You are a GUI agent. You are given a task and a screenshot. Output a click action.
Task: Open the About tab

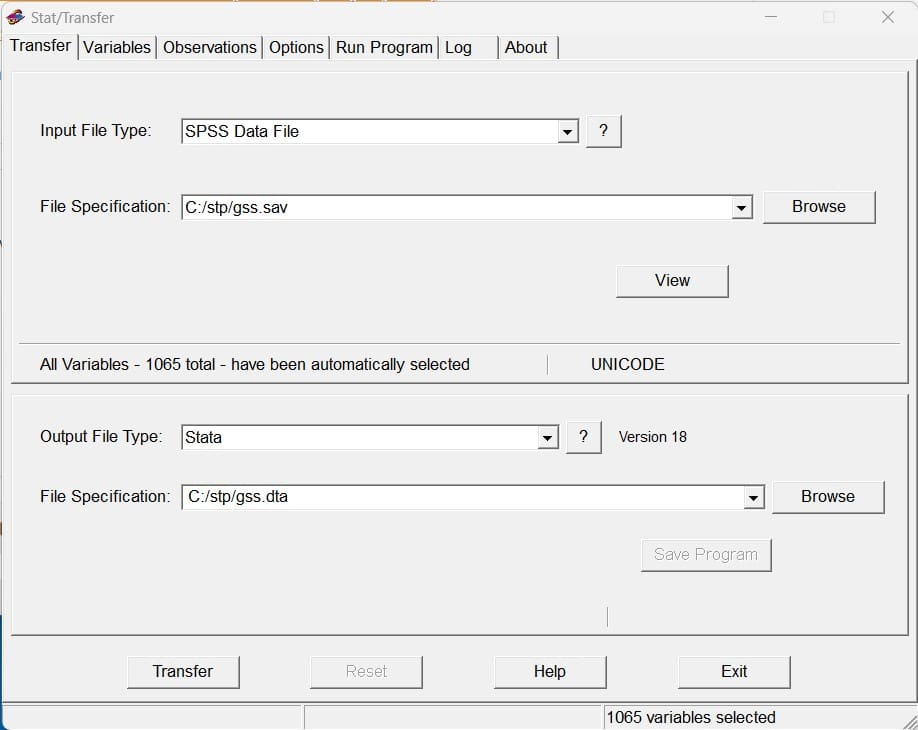click(526, 47)
